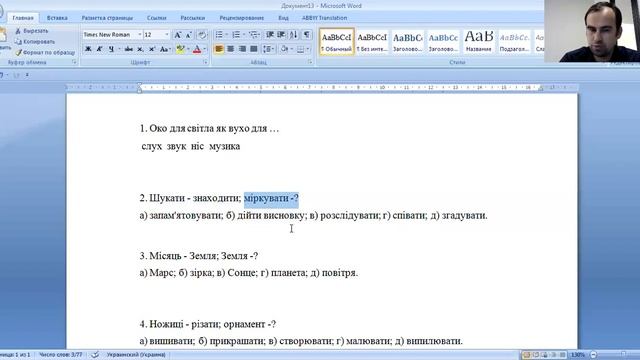Switch to the Ссылки tab

point(157,18)
